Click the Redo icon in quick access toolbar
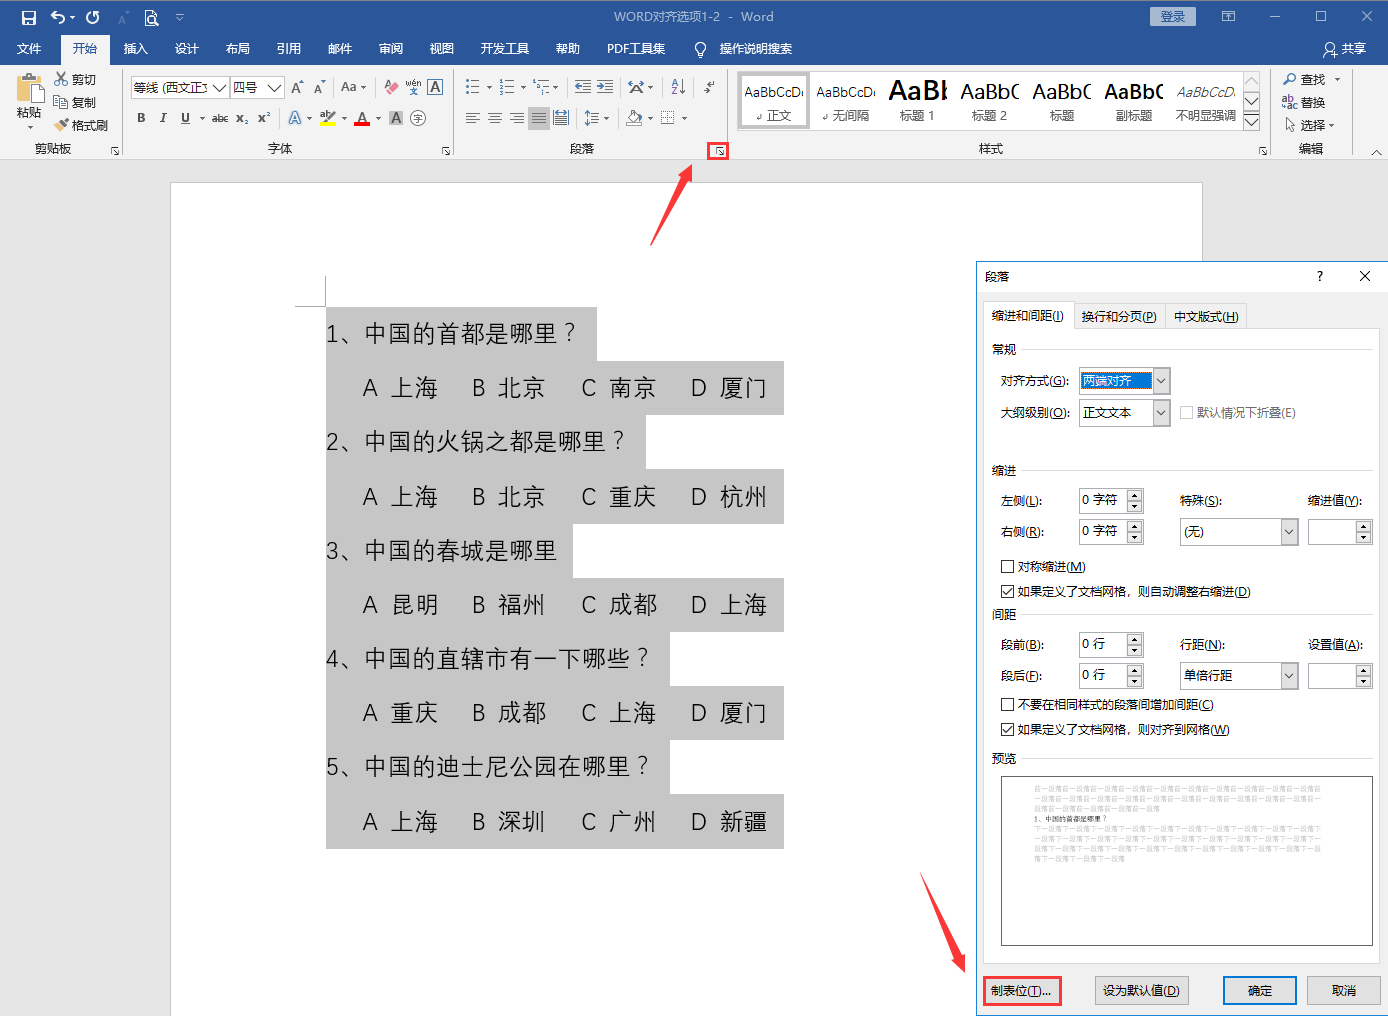The height and width of the screenshot is (1016, 1388). click(93, 17)
